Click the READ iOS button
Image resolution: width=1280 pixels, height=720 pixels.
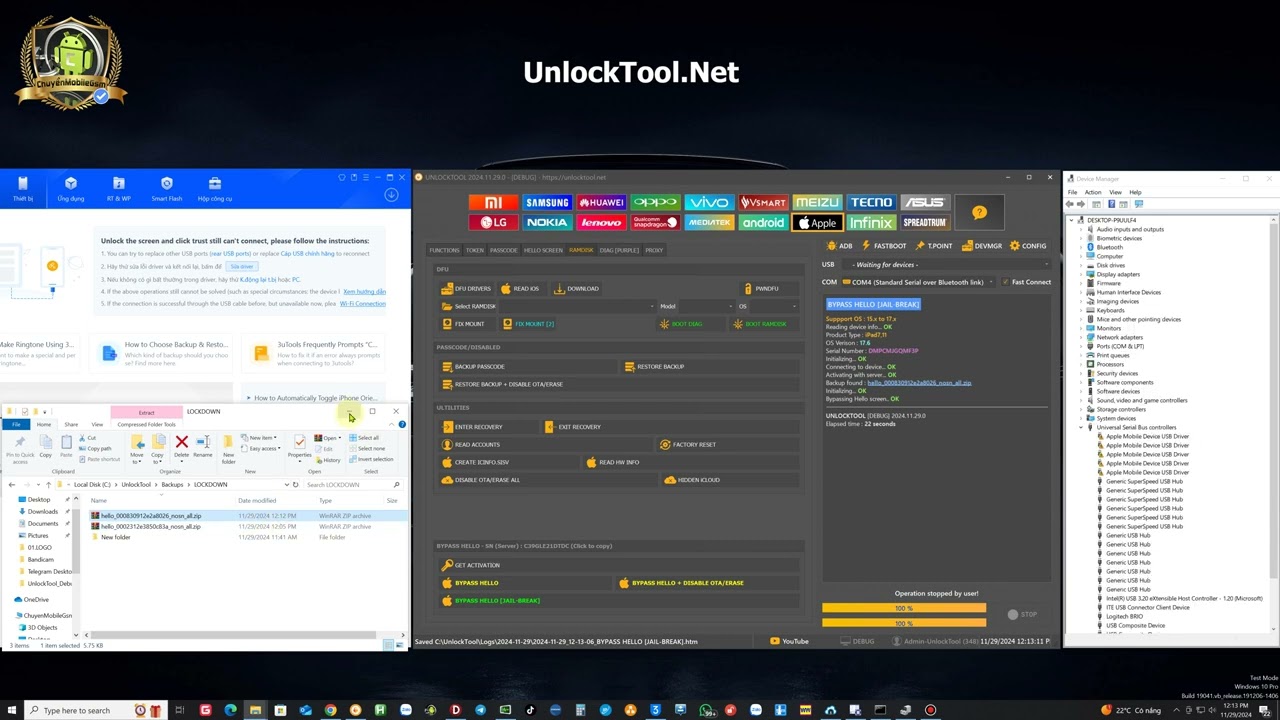[520, 289]
